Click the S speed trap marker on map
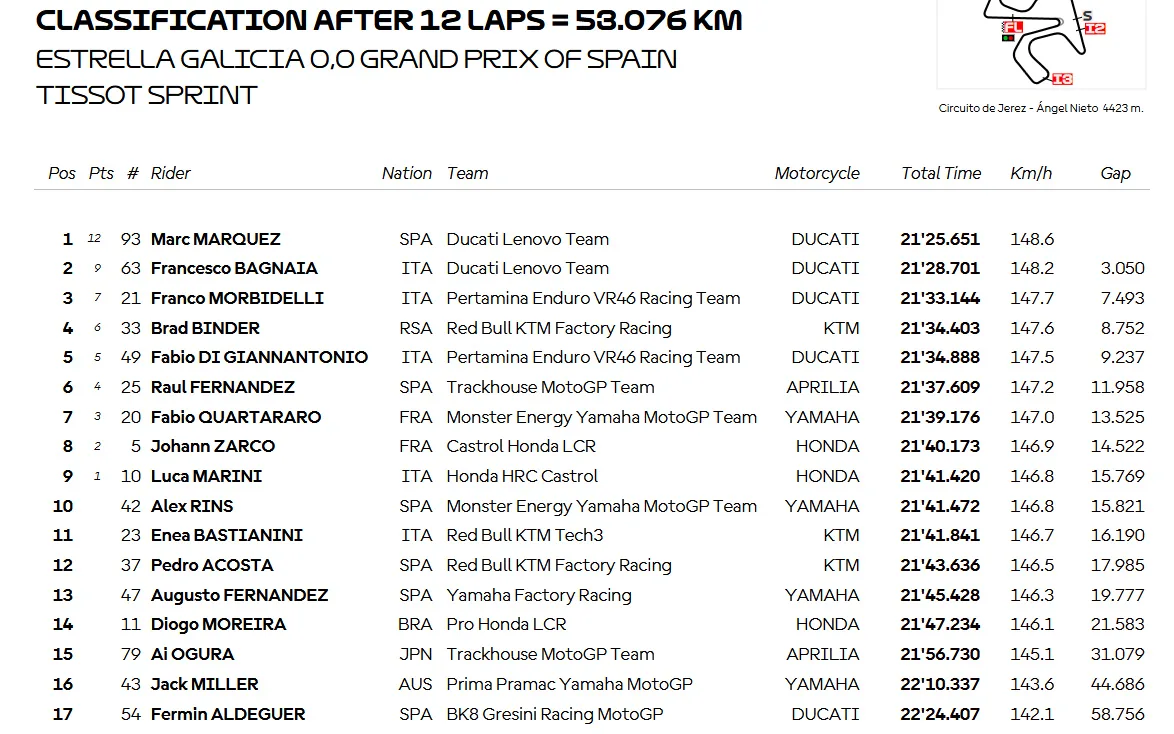Image resolution: width=1174 pixels, height=734 pixels. [1087, 15]
